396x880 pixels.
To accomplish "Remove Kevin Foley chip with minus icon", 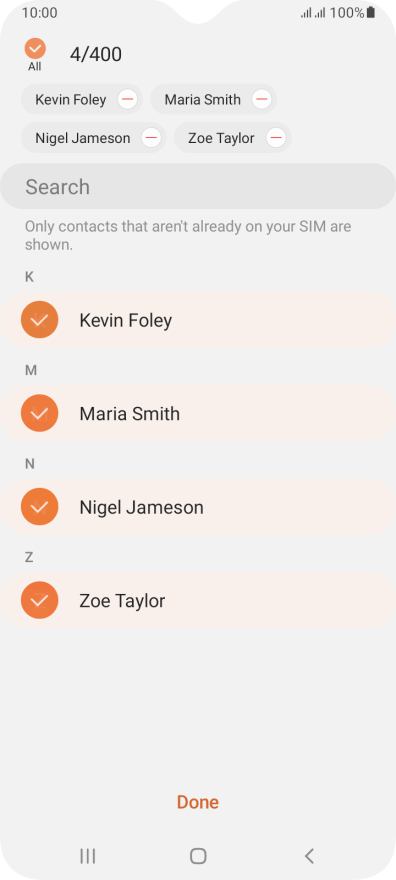I will point(128,99).
